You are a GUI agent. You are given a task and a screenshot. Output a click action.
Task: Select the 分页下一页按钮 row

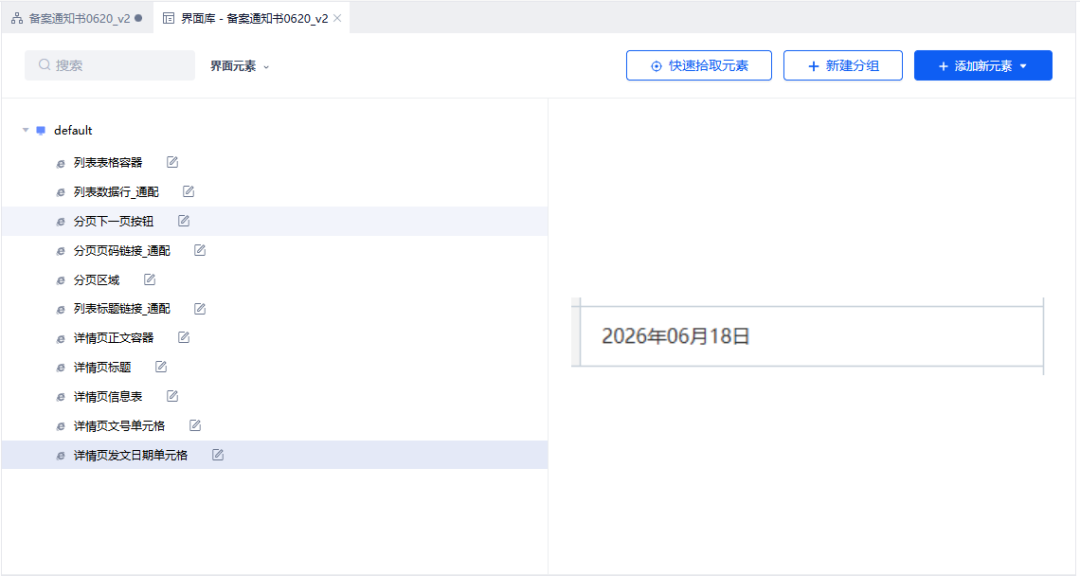274,221
